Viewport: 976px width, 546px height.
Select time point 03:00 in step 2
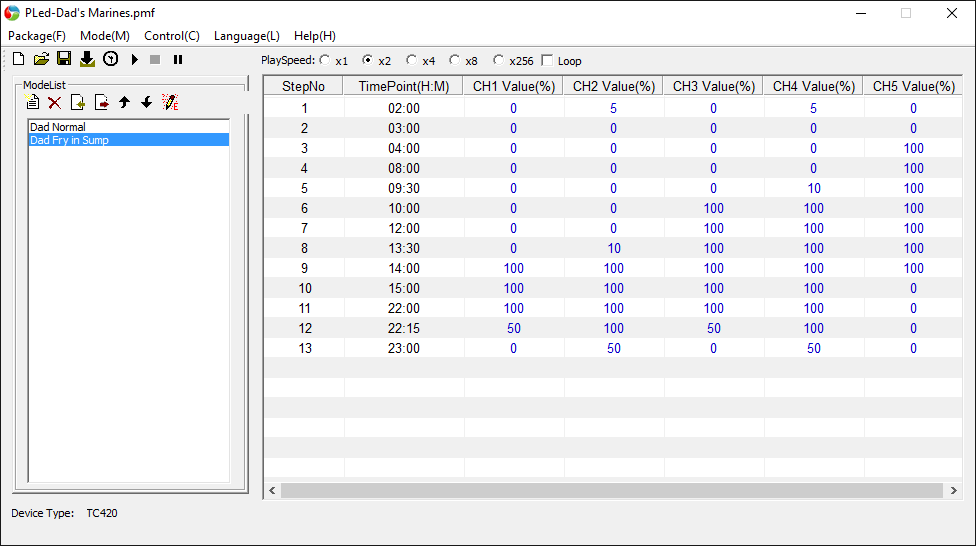click(x=404, y=128)
